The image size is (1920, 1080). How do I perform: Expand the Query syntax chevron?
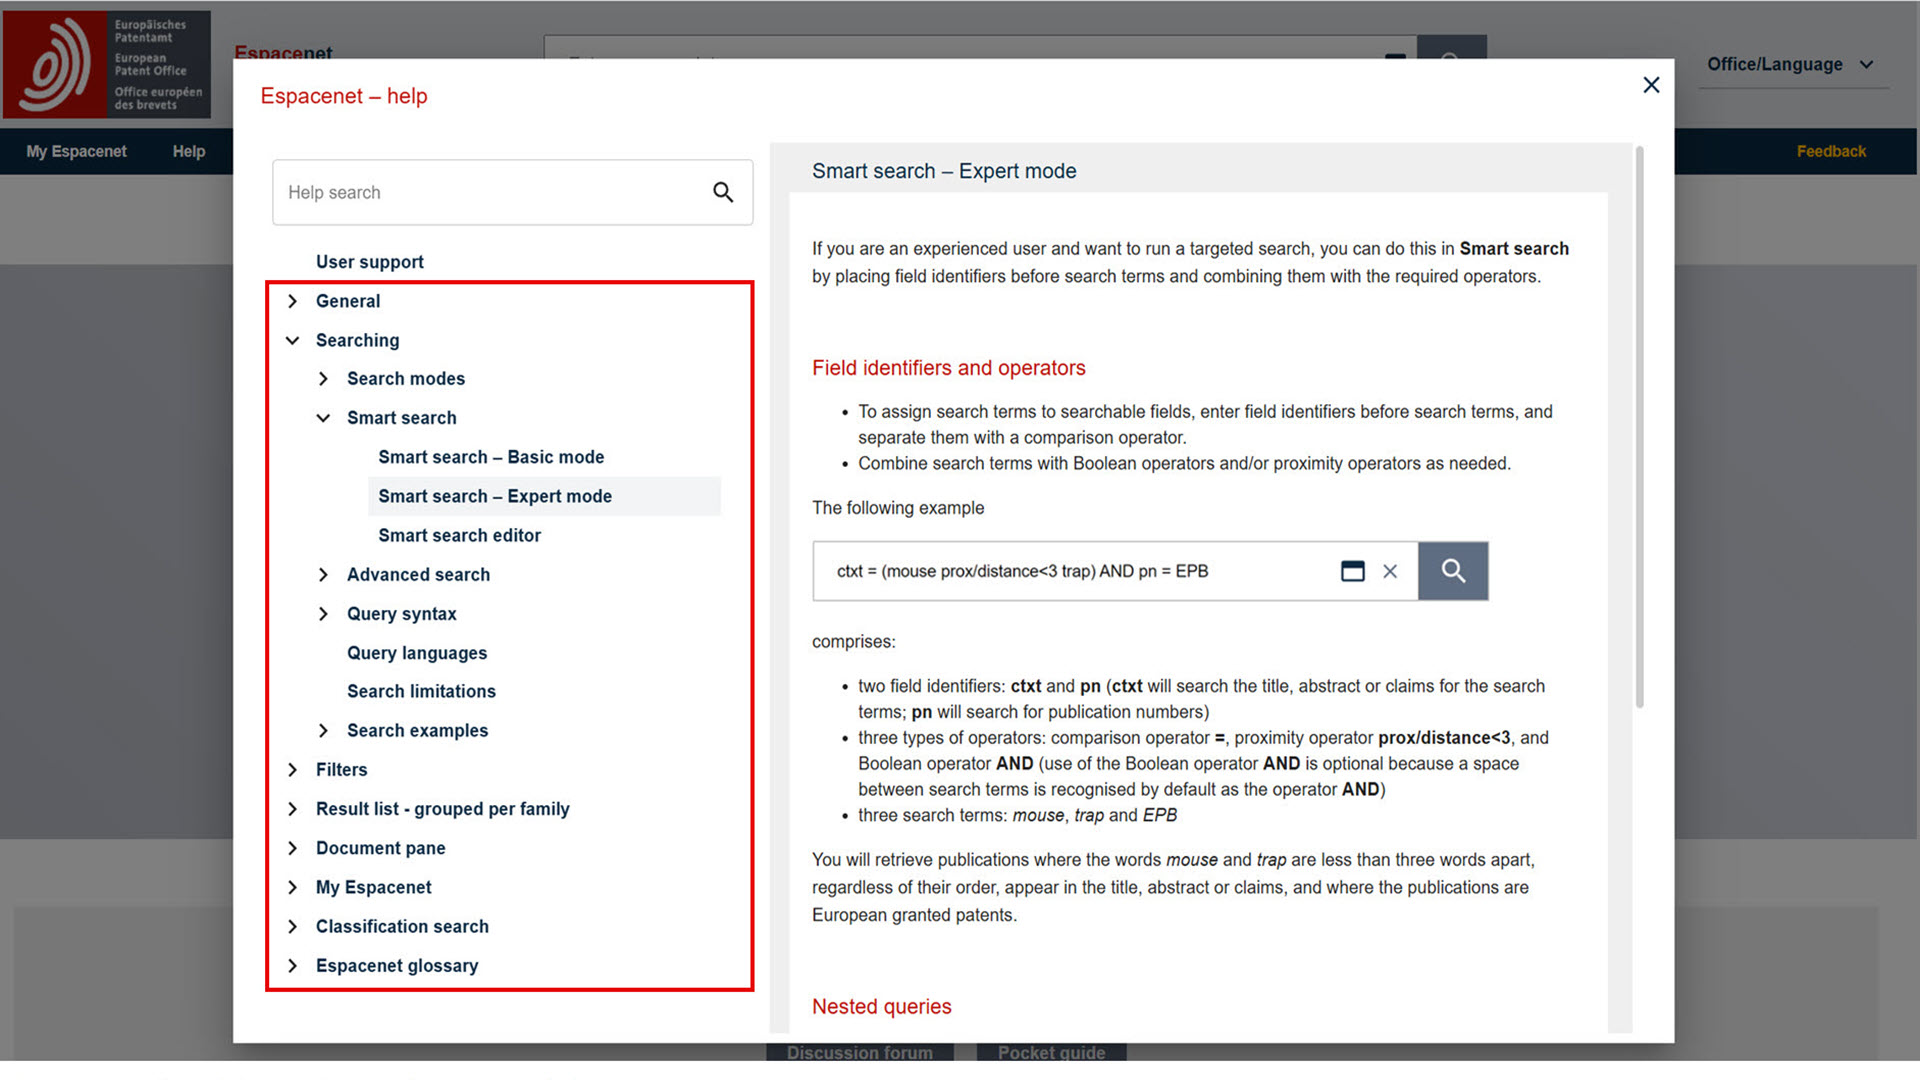(x=323, y=614)
